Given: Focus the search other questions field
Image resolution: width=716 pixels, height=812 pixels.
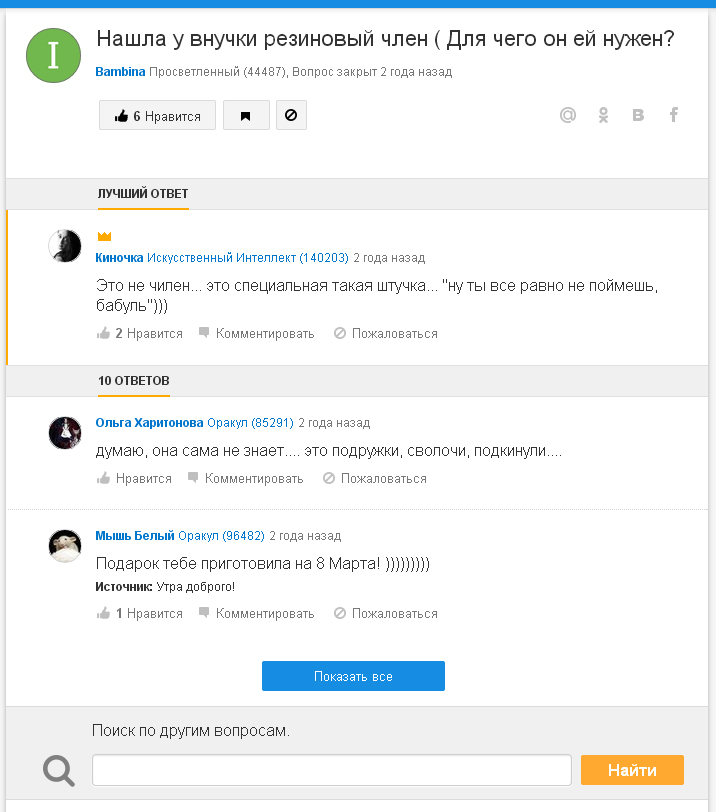Looking at the screenshot, I should [x=332, y=770].
